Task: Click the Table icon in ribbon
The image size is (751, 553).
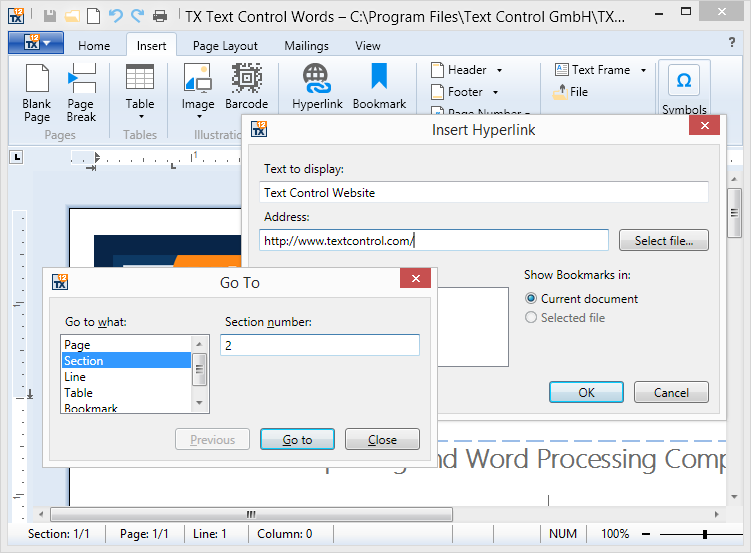Action: (140, 80)
